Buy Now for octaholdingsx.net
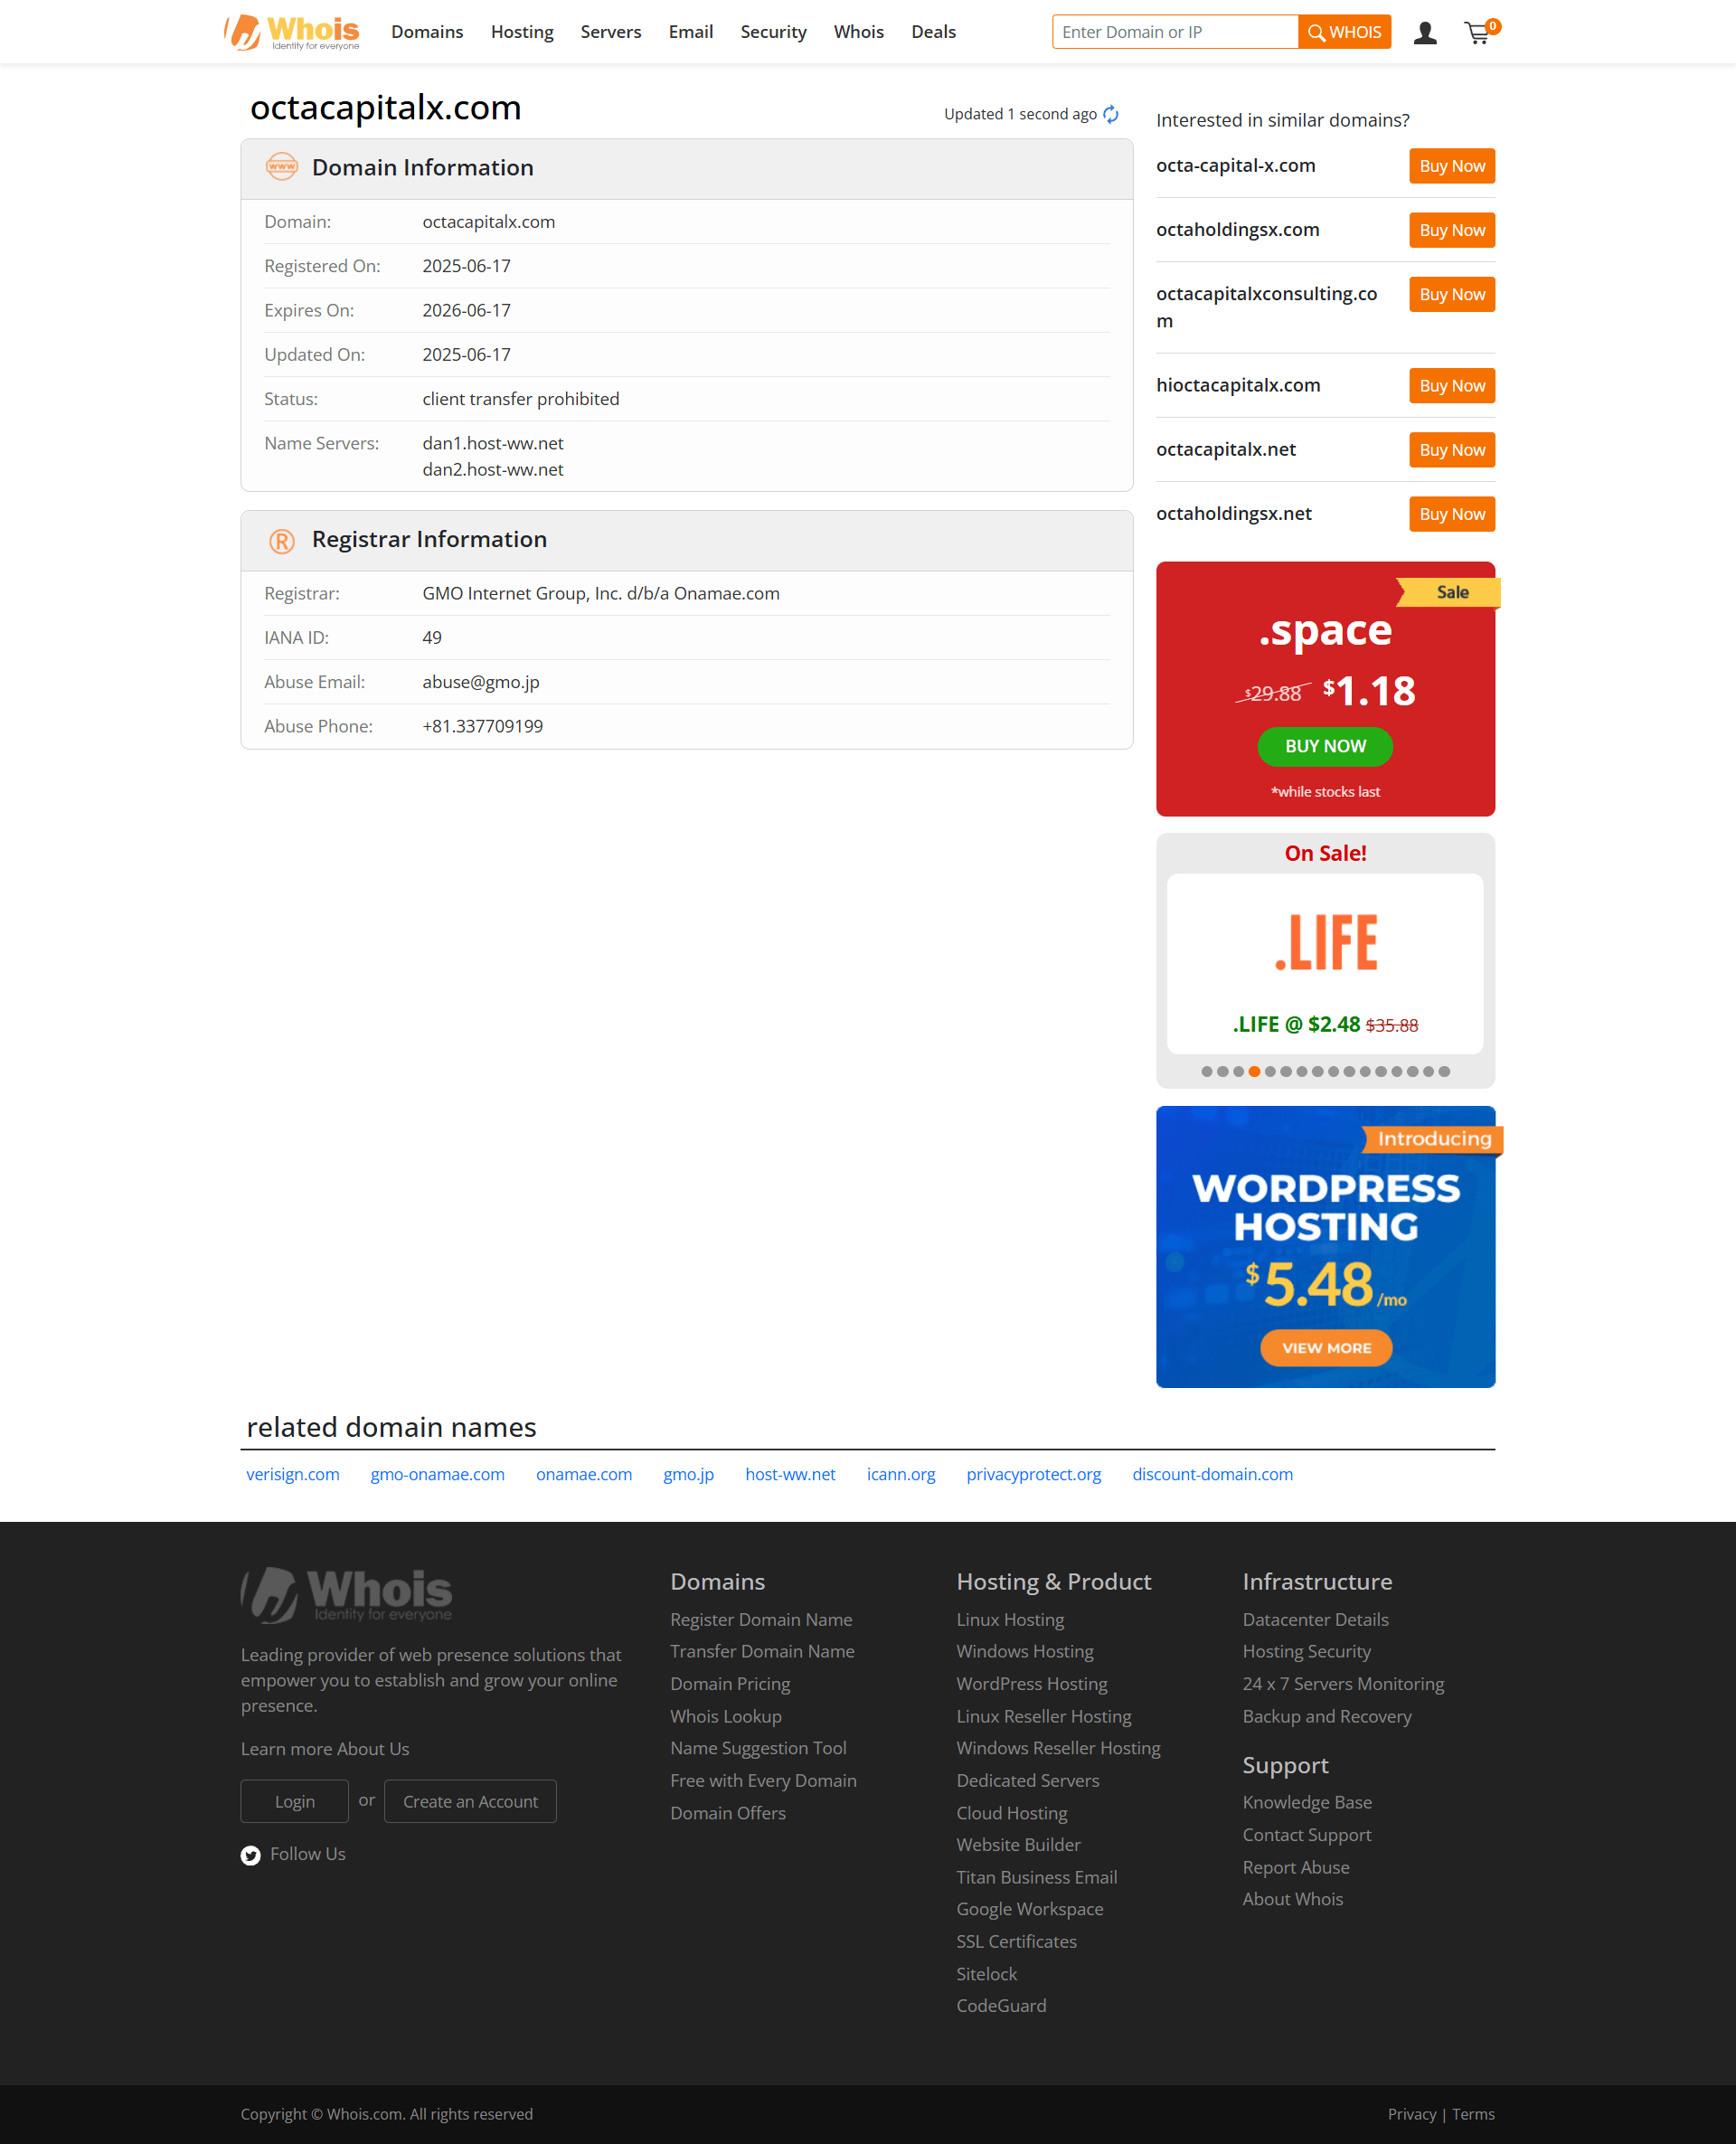Viewport: 1736px width, 2144px height. pyautogui.click(x=1452, y=514)
